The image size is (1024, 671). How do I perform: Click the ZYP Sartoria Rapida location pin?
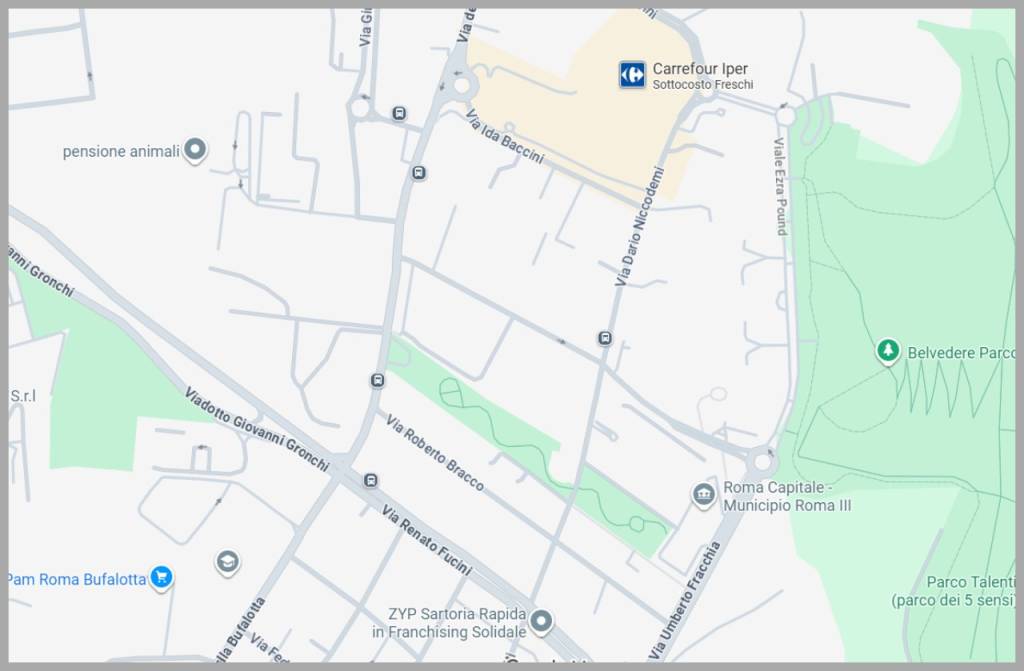tap(541, 622)
